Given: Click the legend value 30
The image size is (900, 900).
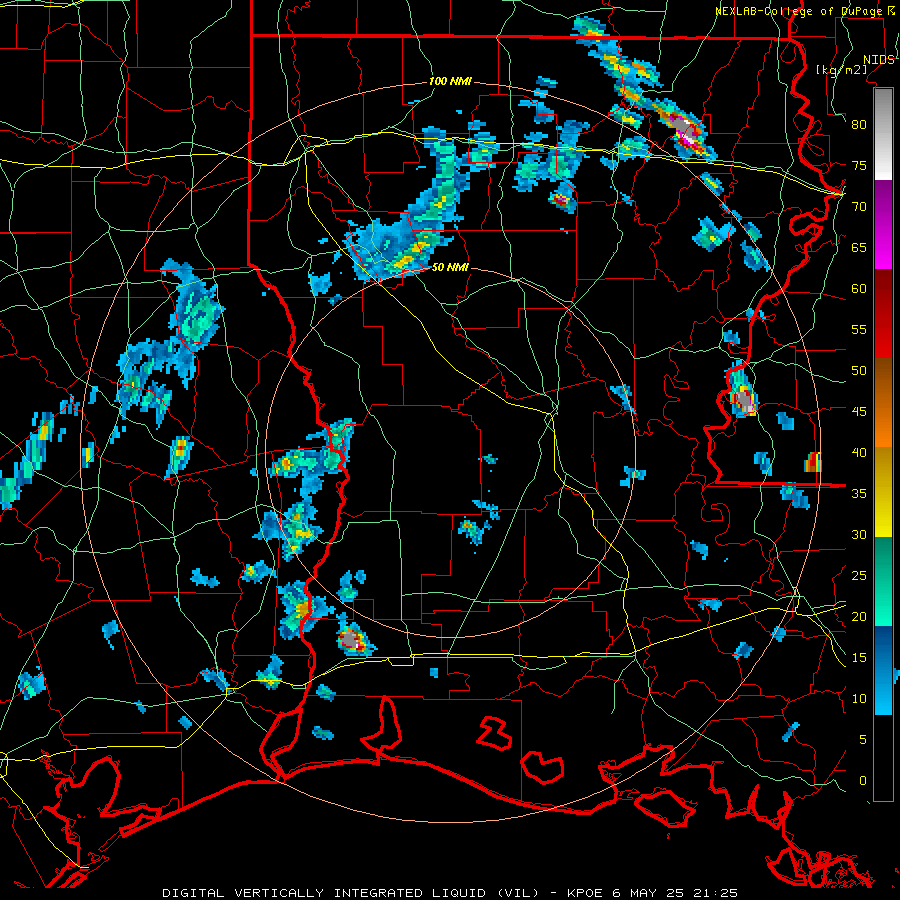Looking at the screenshot, I should point(859,535).
